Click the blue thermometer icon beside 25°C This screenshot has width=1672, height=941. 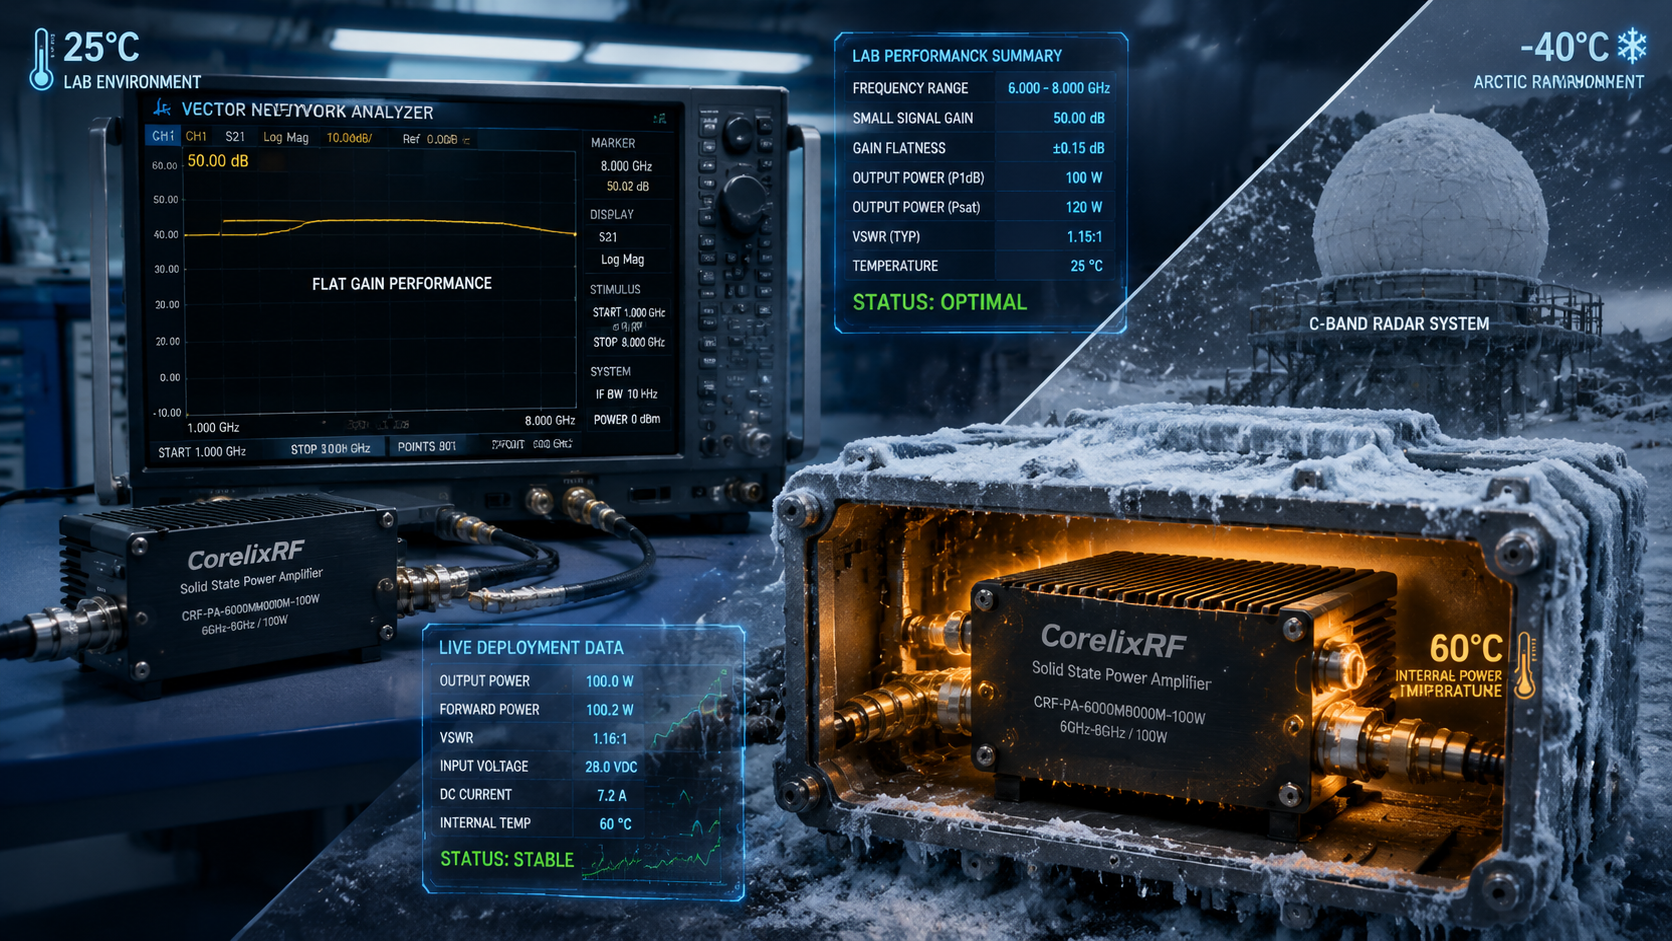tap(41, 60)
